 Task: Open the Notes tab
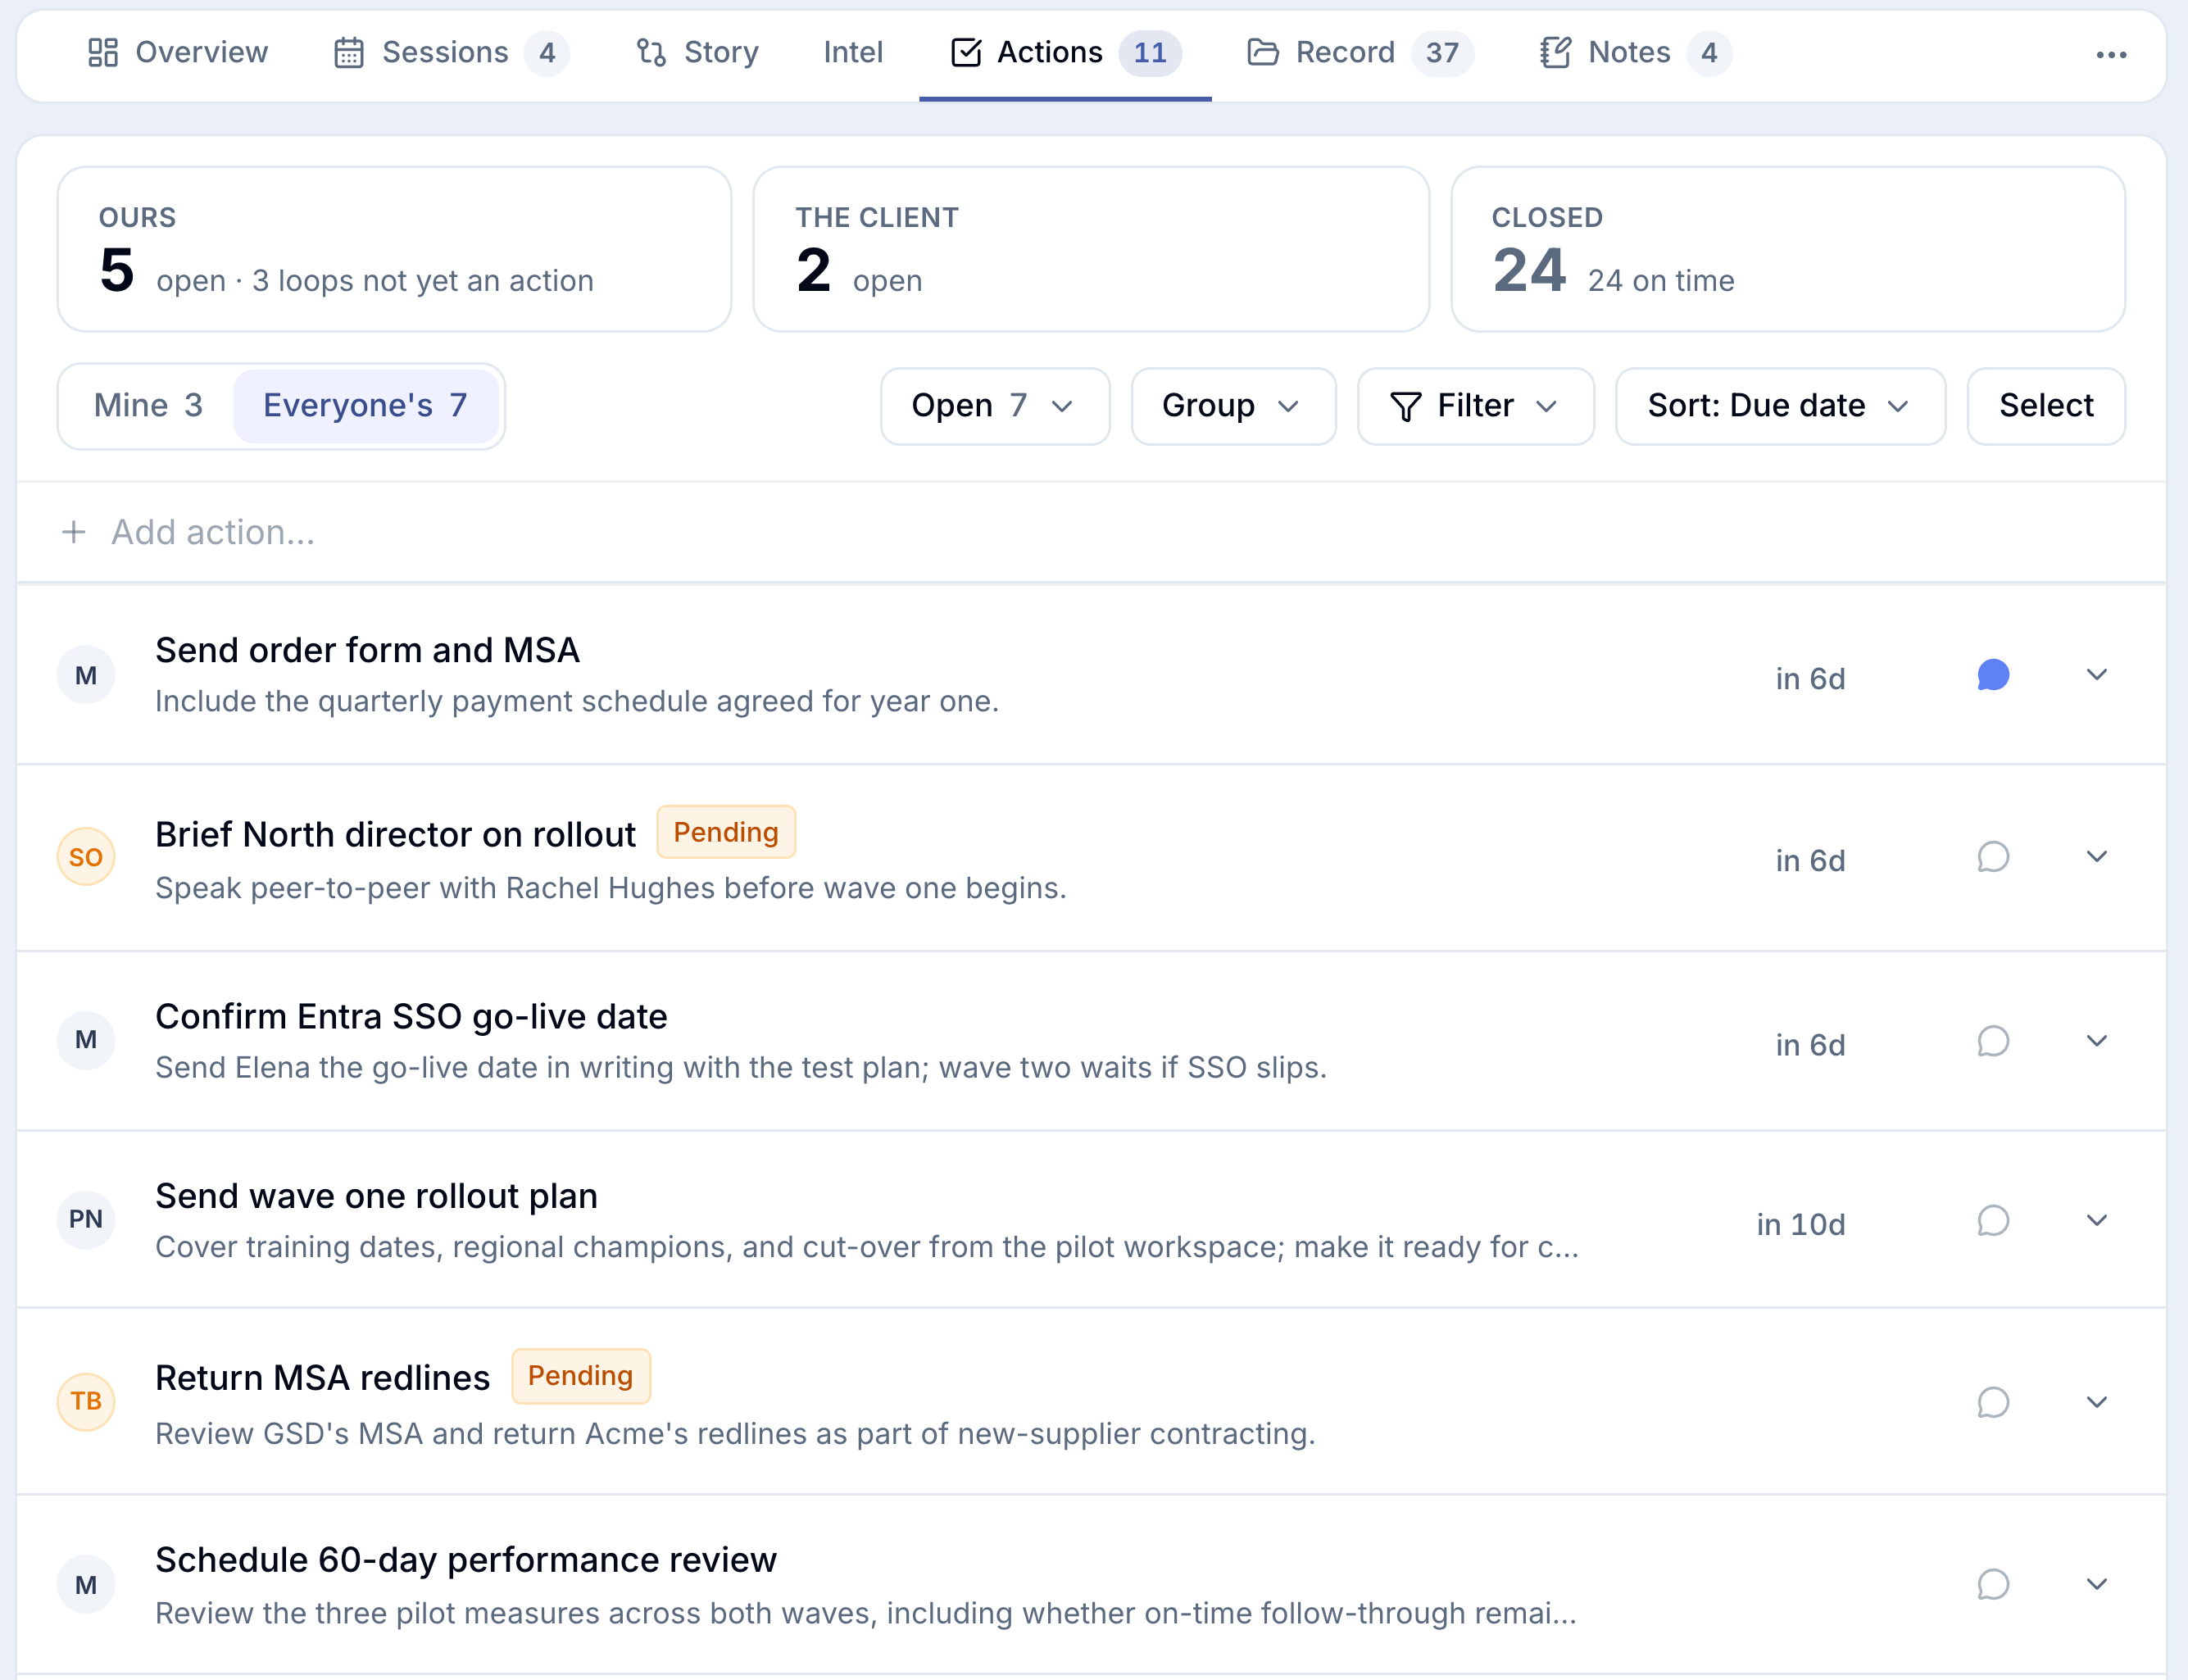click(x=1635, y=52)
